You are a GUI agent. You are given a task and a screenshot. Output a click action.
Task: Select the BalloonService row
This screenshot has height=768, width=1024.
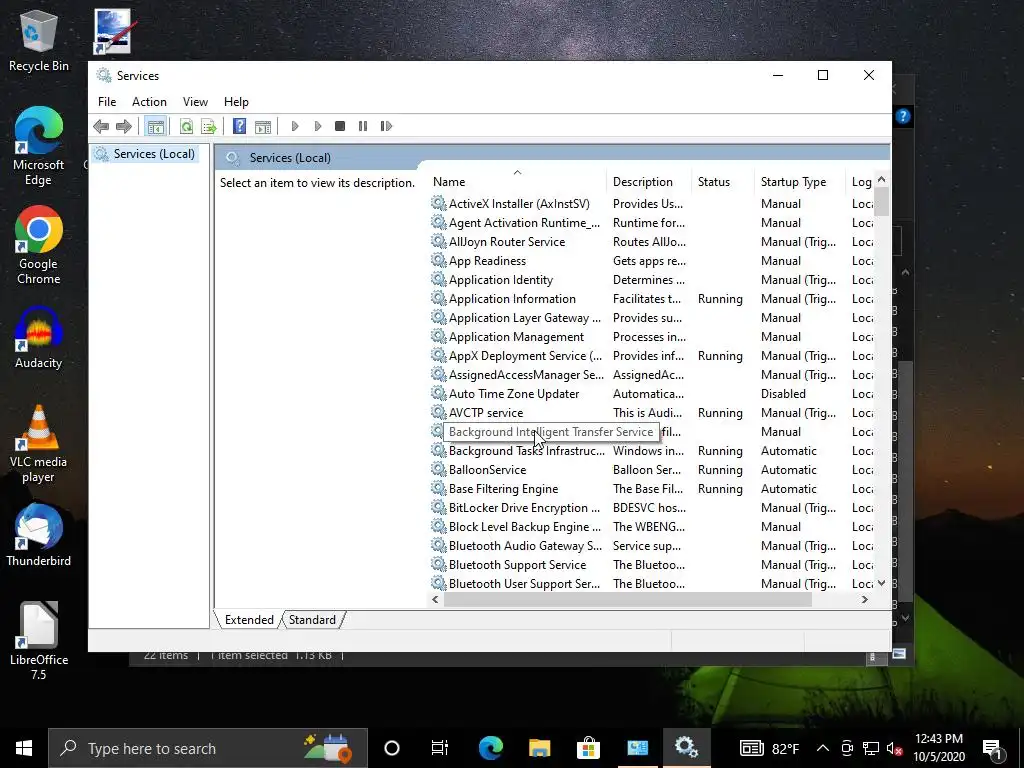click(487, 470)
